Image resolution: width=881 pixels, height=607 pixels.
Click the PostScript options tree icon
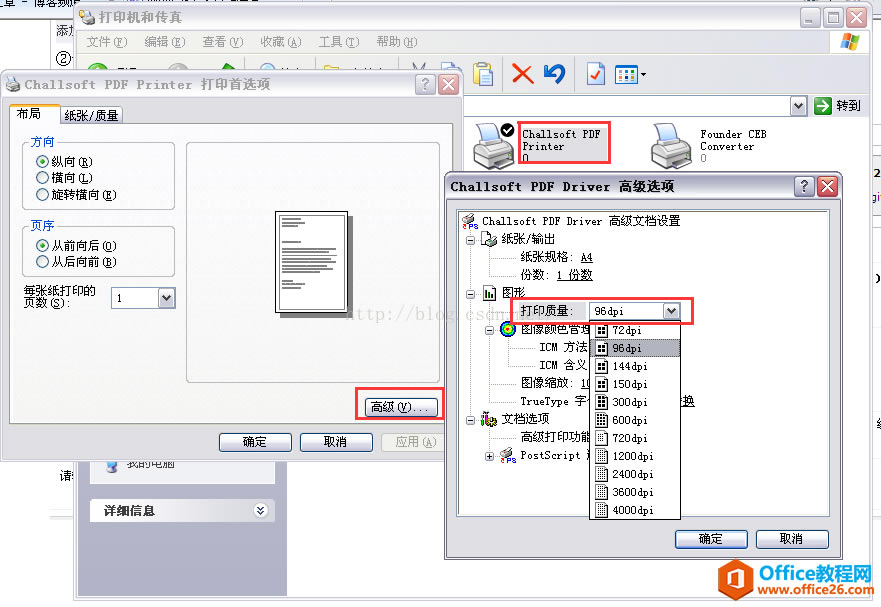(x=507, y=455)
